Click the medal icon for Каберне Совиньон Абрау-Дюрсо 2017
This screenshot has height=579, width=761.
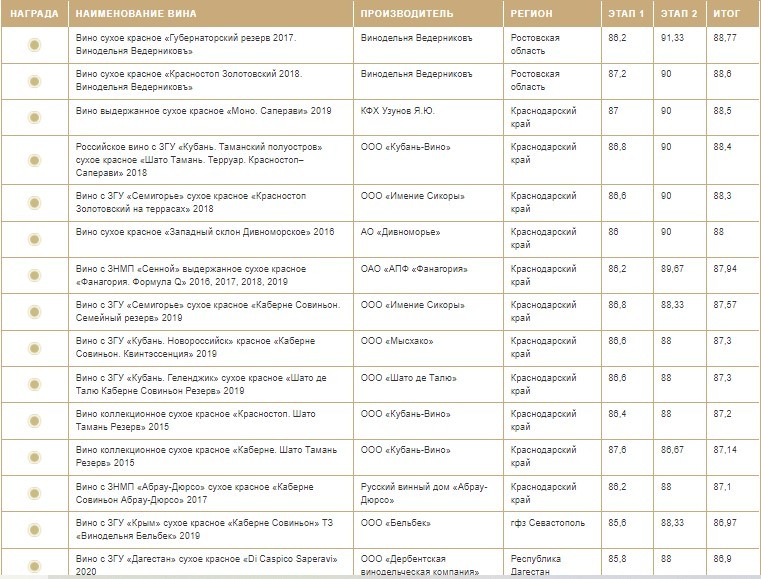34,493
